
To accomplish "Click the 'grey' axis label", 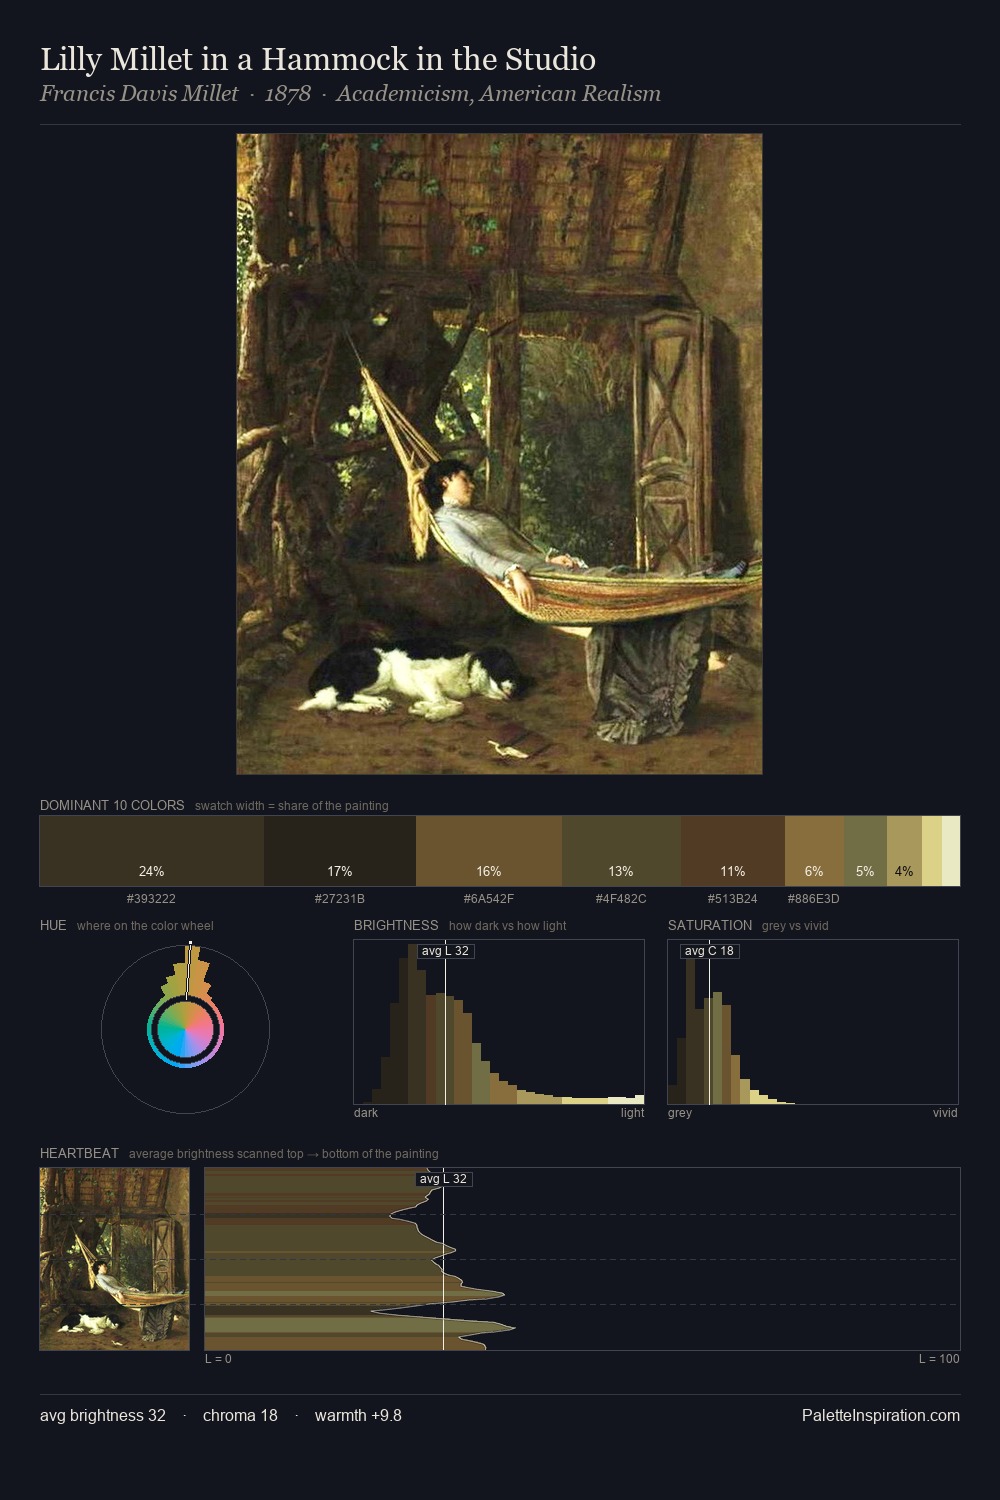I will click(x=680, y=1113).
